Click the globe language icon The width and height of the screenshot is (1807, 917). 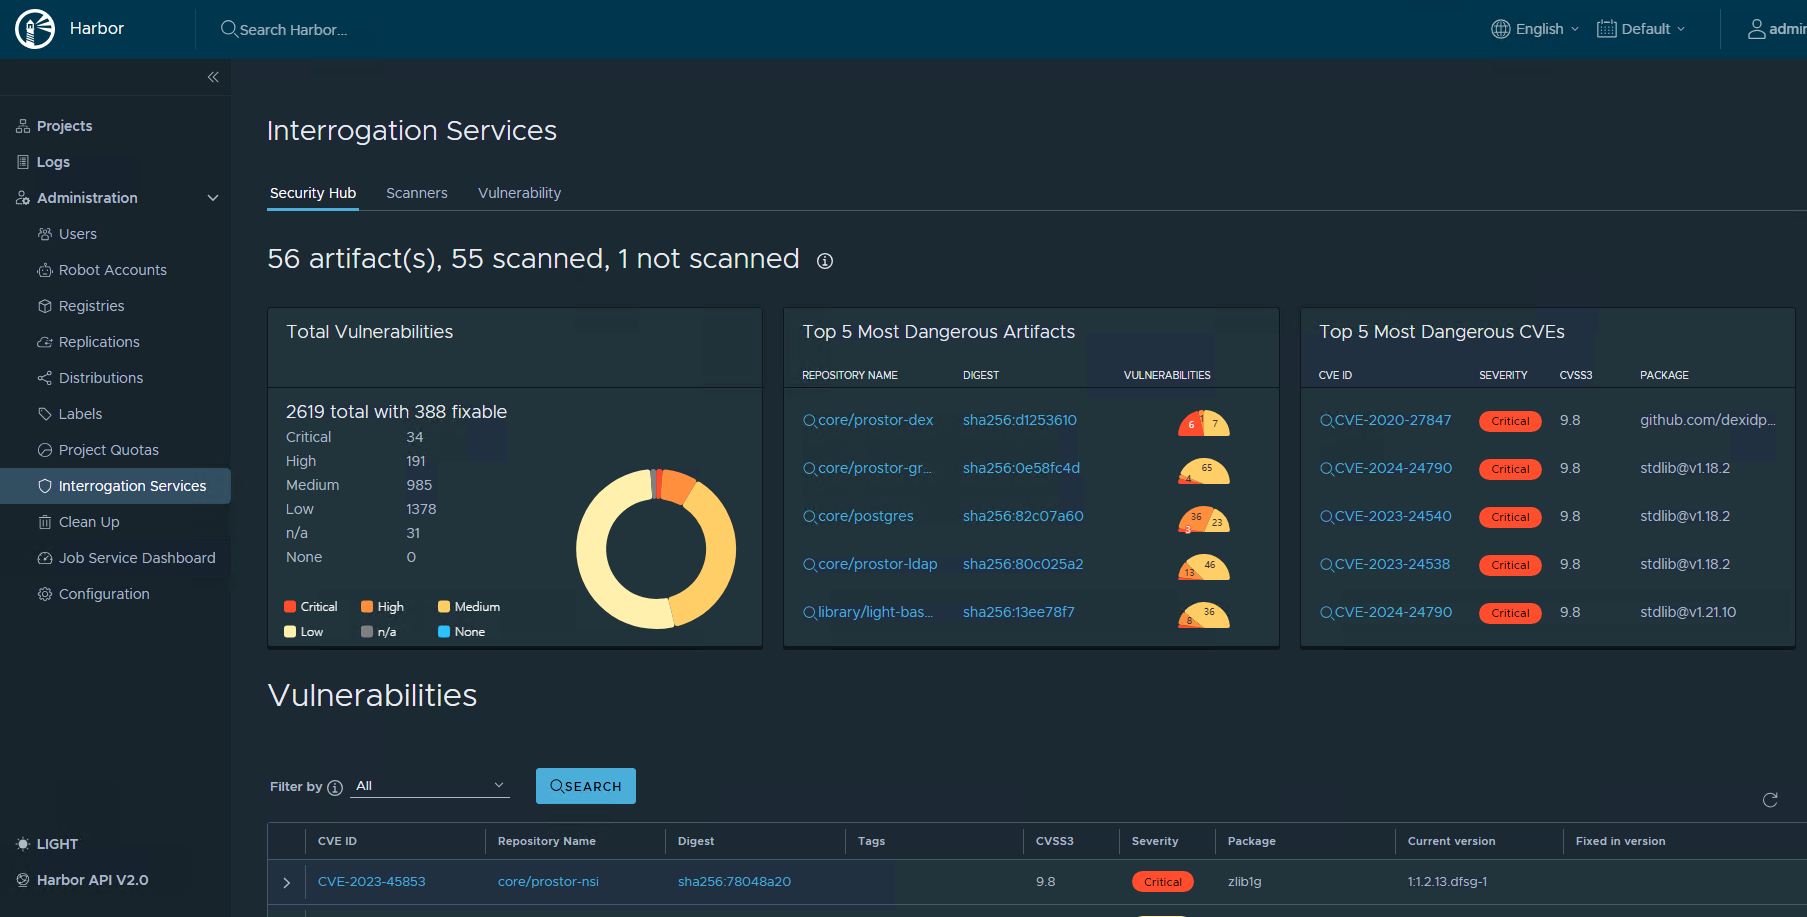click(1500, 29)
